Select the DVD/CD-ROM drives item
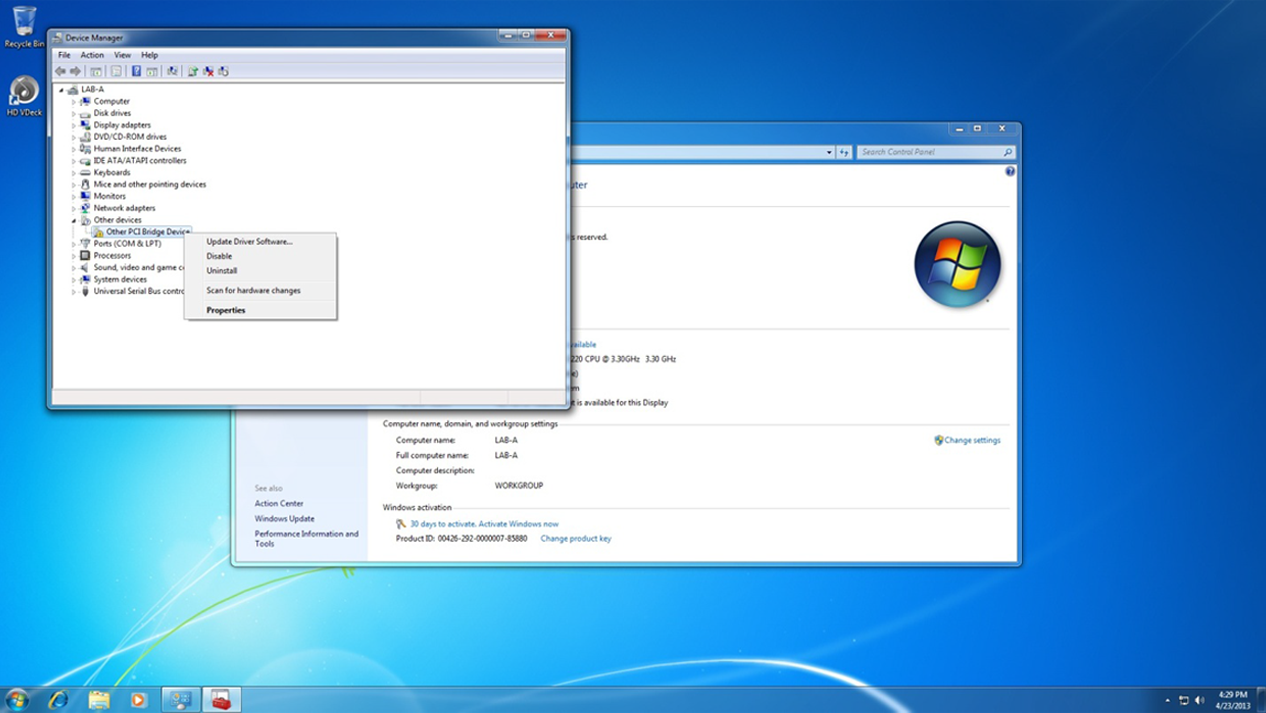This screenshot has height=713, width=1266. click(x=130, y=137)
